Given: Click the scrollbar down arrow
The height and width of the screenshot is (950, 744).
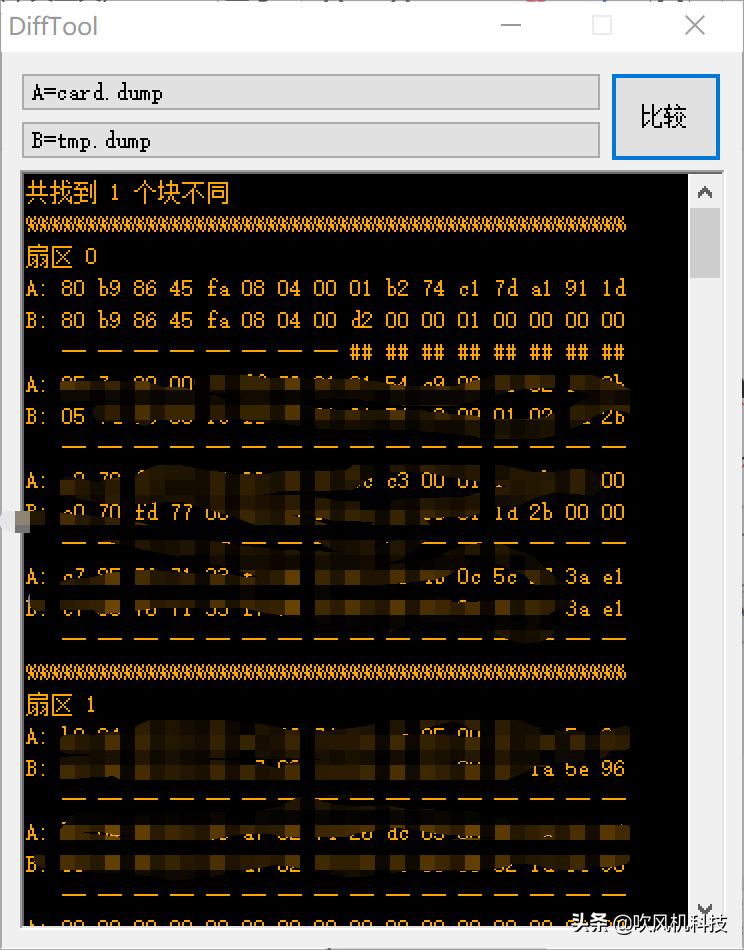Looking at the screenshot, I should click(x=705, y=908).
